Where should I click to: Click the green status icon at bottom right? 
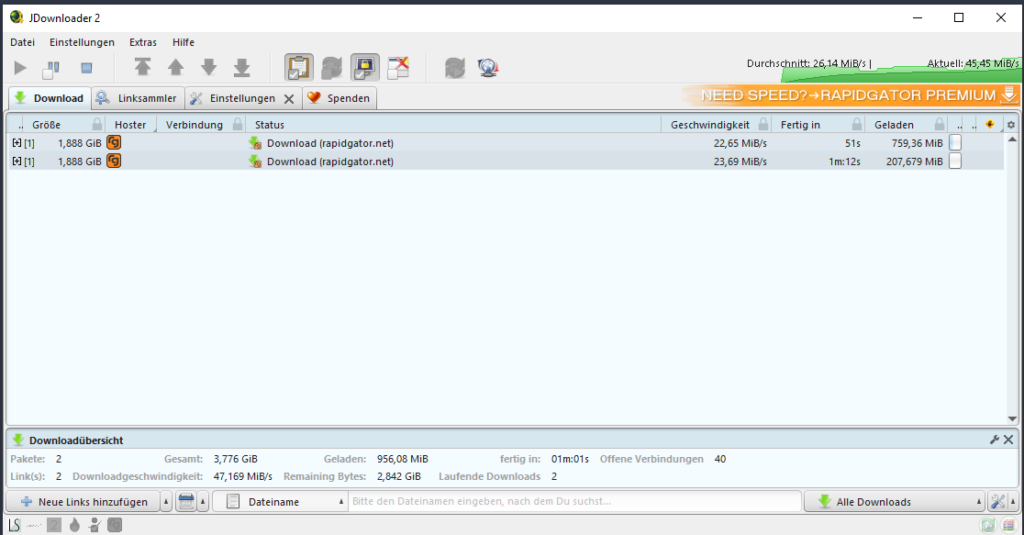[987, 525]
